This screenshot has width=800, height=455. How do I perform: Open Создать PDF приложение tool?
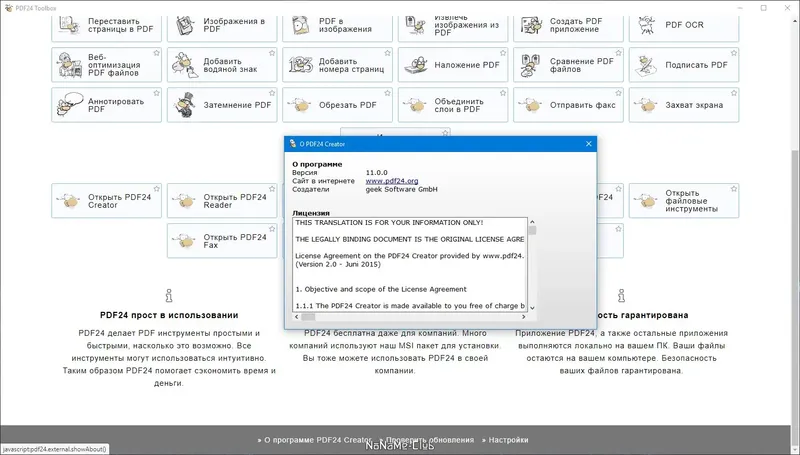pos(568,28)
